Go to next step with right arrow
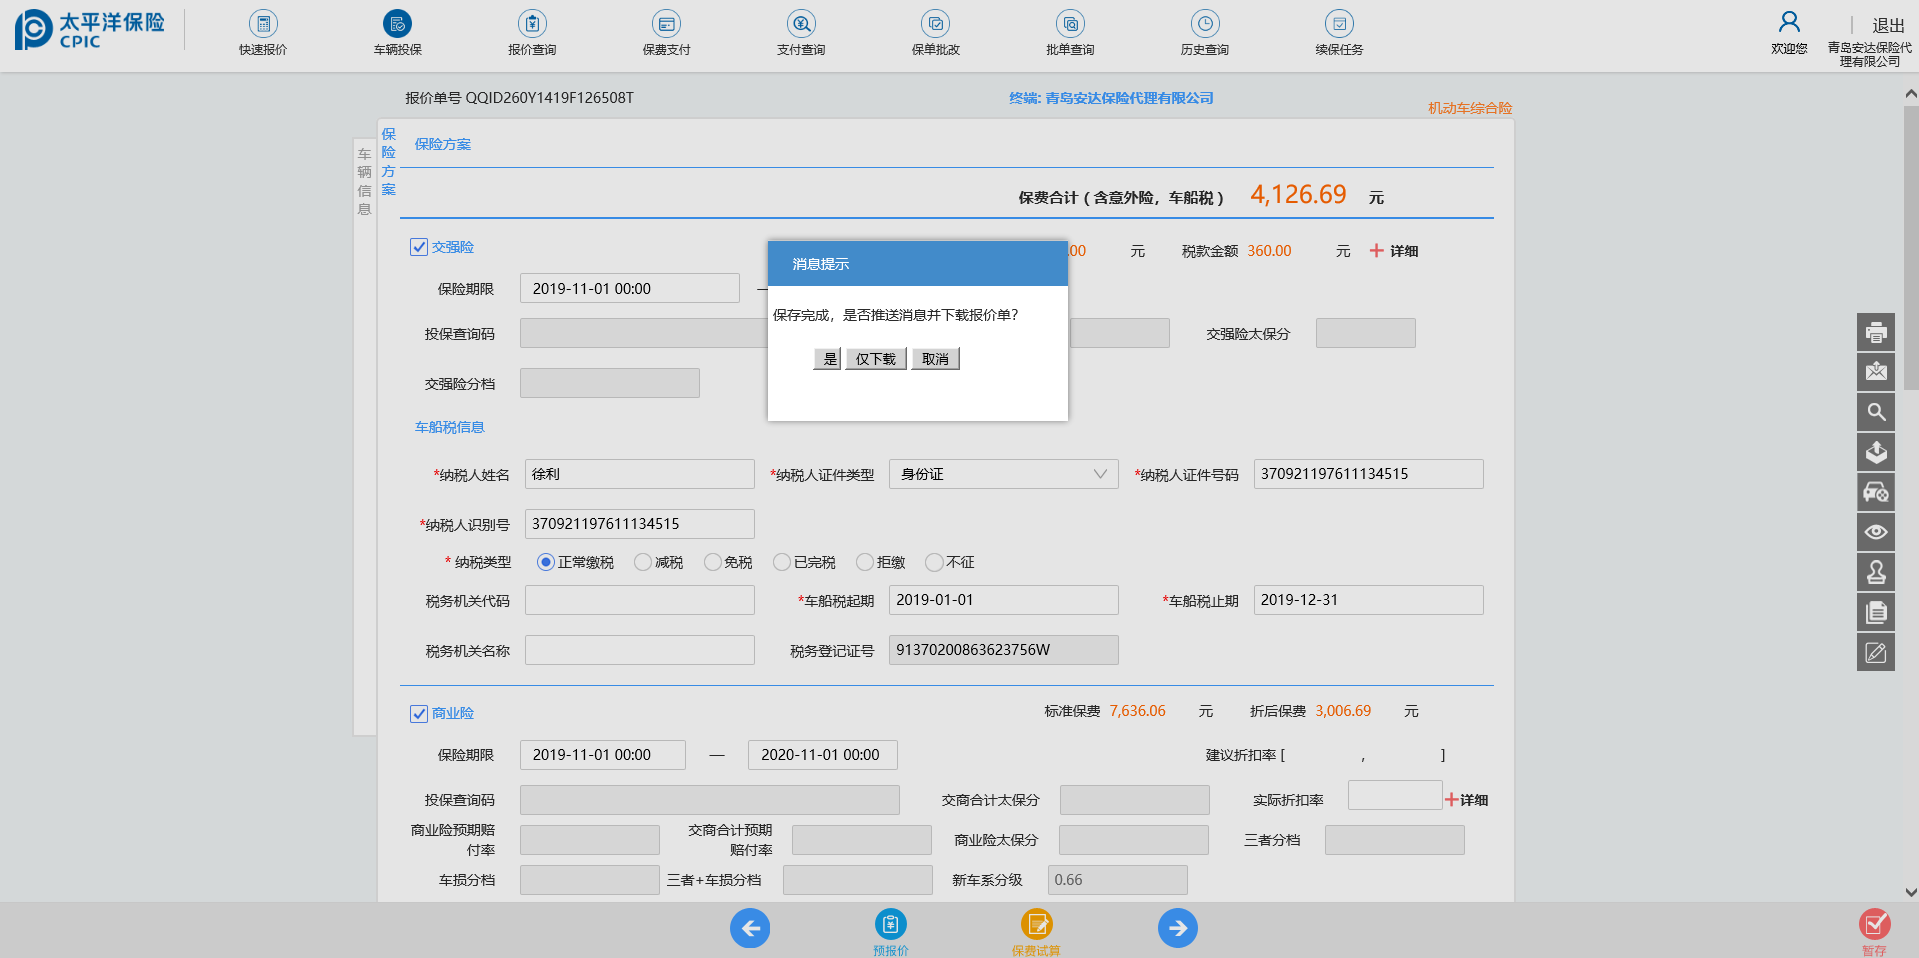Viewport: 1919px width, 958px height. click(1177, 928)
